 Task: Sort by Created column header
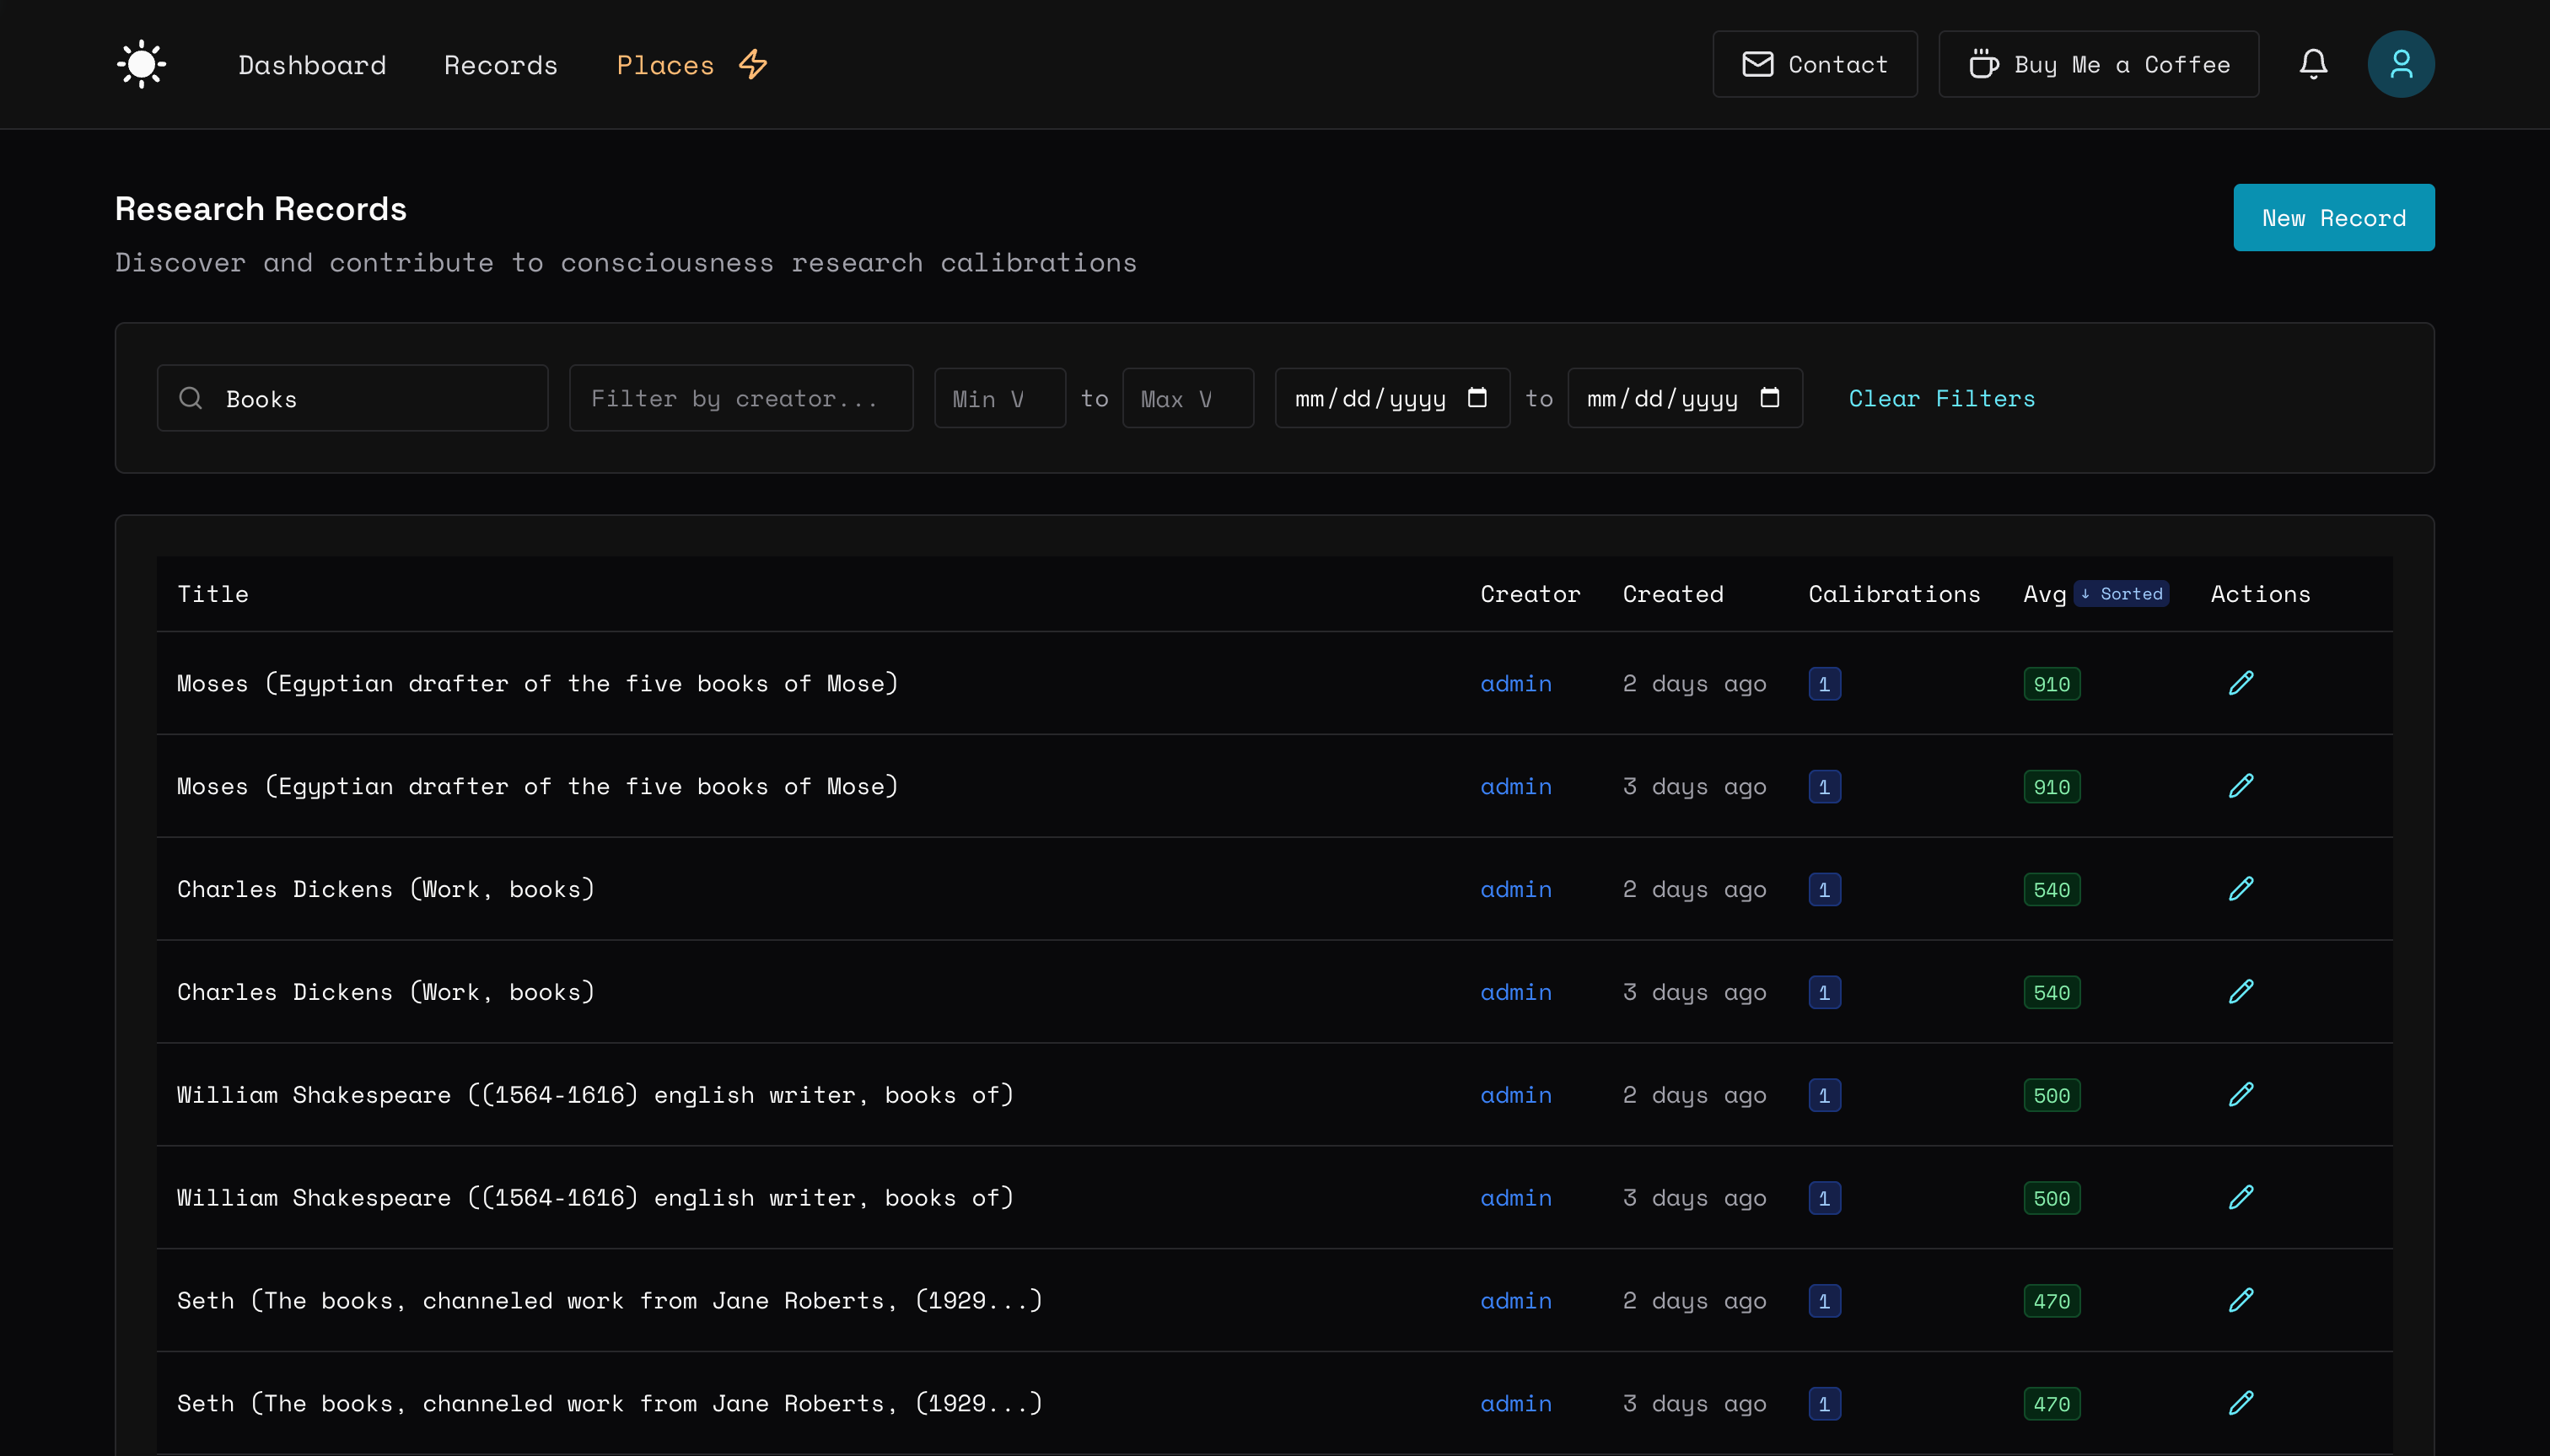(x=1673, y=594)
